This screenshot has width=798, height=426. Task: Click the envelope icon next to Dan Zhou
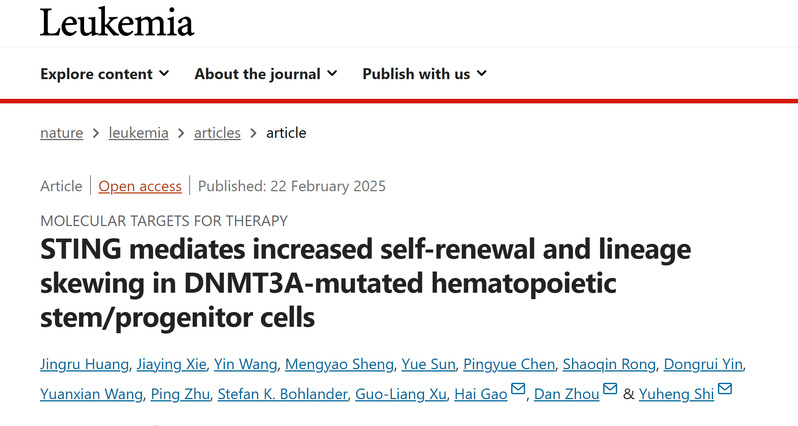point(610,389)
